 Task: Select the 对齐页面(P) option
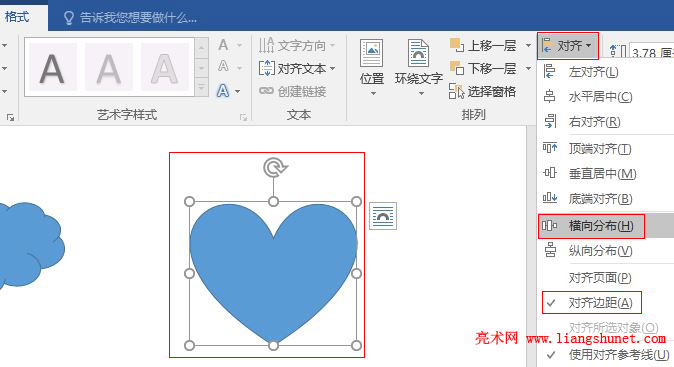click(x=605, y=278)
